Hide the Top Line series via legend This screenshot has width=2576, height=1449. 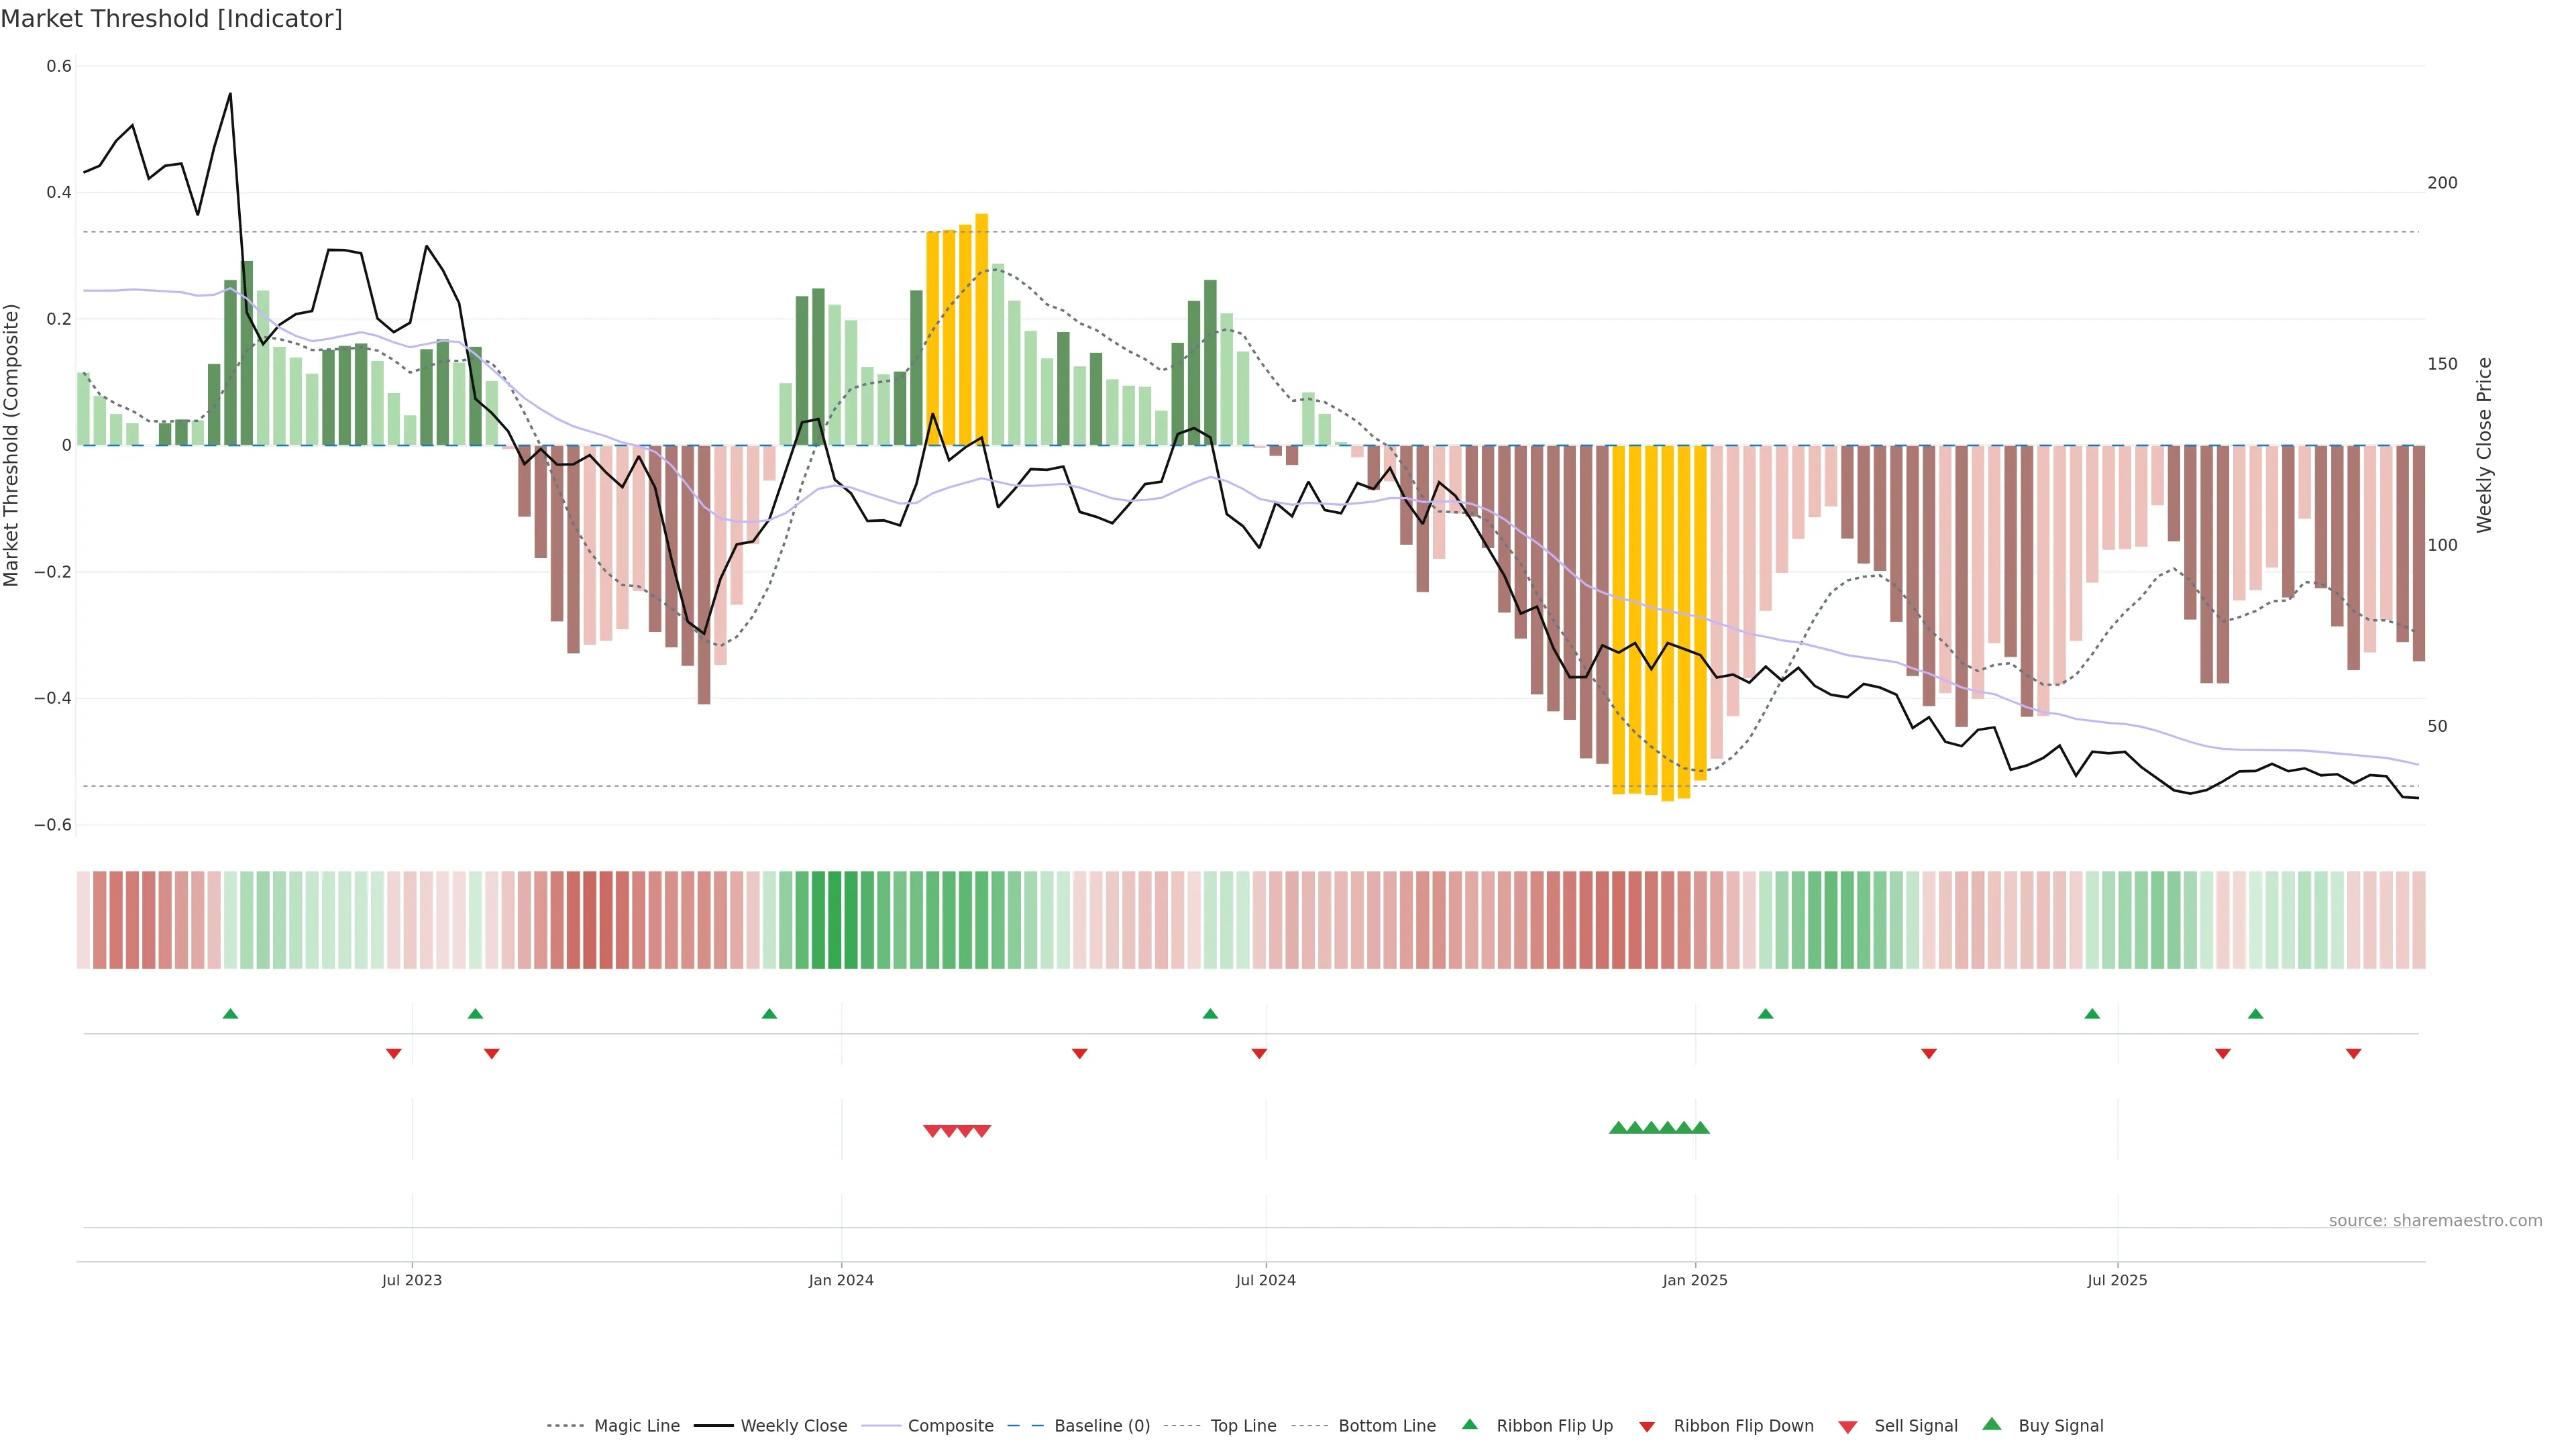click(1243, 1426)
